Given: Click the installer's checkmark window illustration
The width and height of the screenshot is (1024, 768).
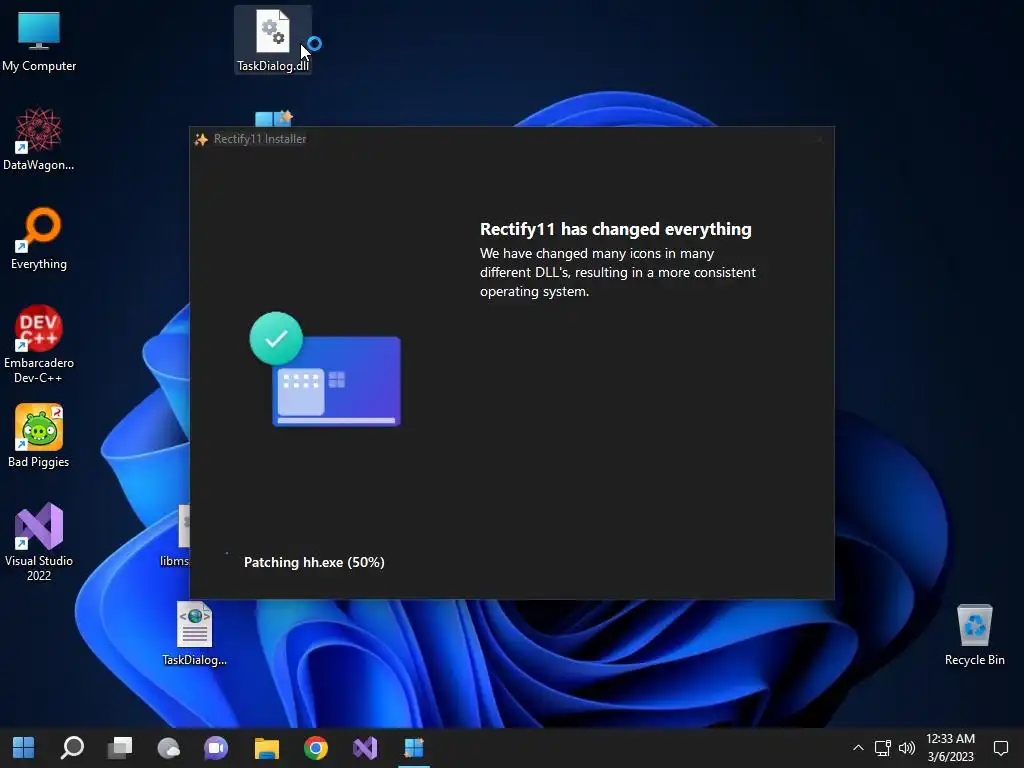Looking at the screenshot, I should click(x=325, y=369).
